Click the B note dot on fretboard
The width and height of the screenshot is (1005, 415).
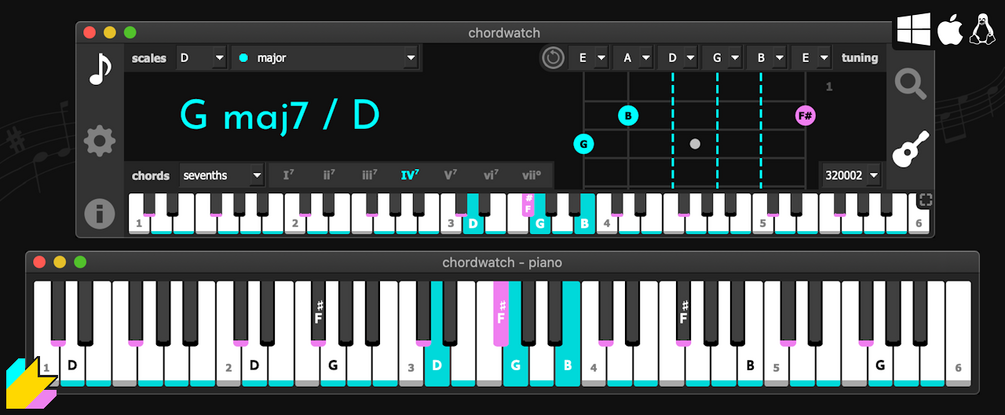pos(628,116)
